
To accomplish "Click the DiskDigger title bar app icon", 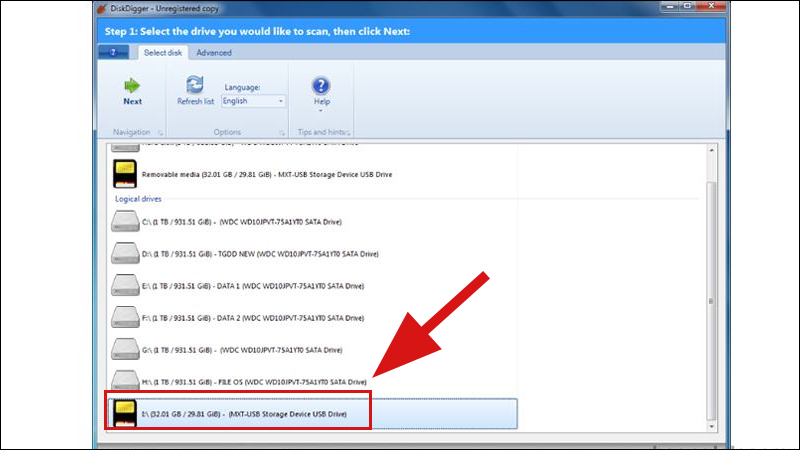I will (102, 8).
